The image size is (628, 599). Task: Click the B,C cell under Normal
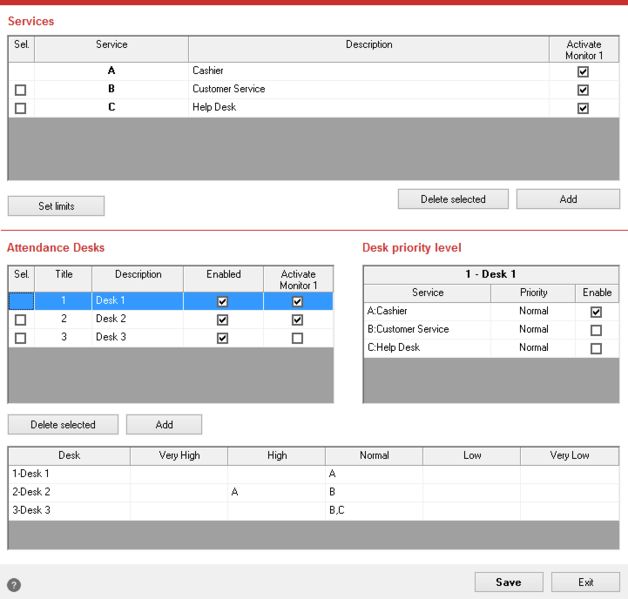[x=374, y=511]
